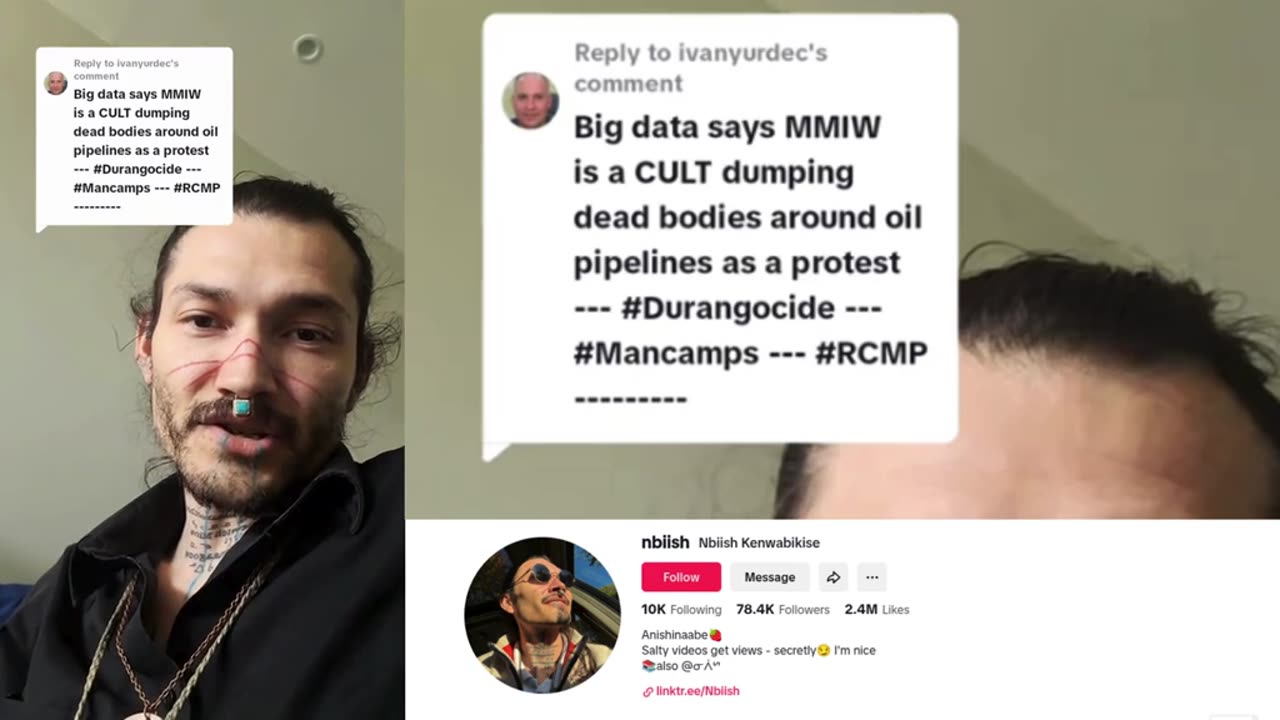Screen dimensions: 1280x720
Task: Select the bold nbiish username
Action: tap(665, 542)
